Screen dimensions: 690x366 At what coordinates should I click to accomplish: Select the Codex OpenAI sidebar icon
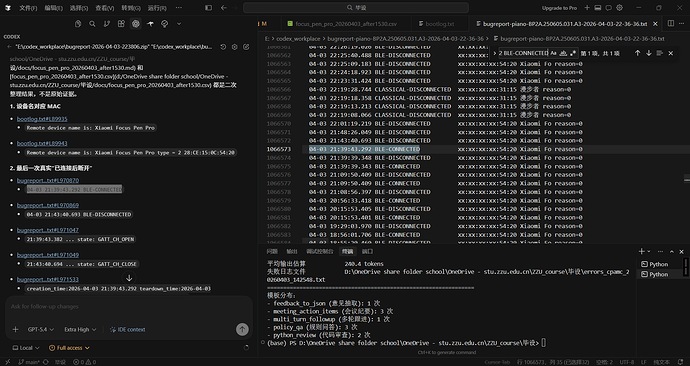click(x=136, y=24)
